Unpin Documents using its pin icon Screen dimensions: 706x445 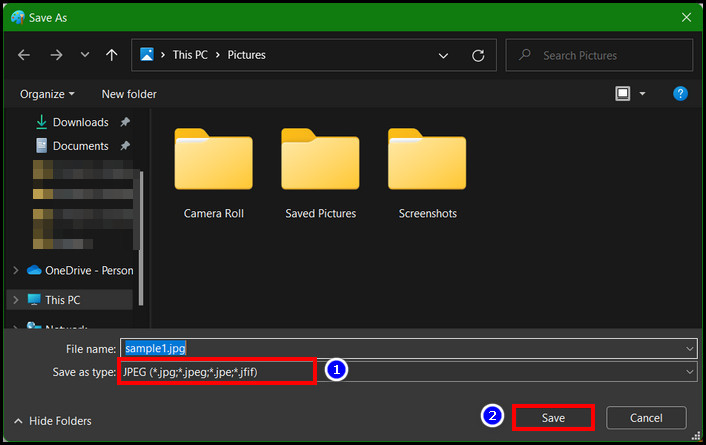[x=125, y=146]
